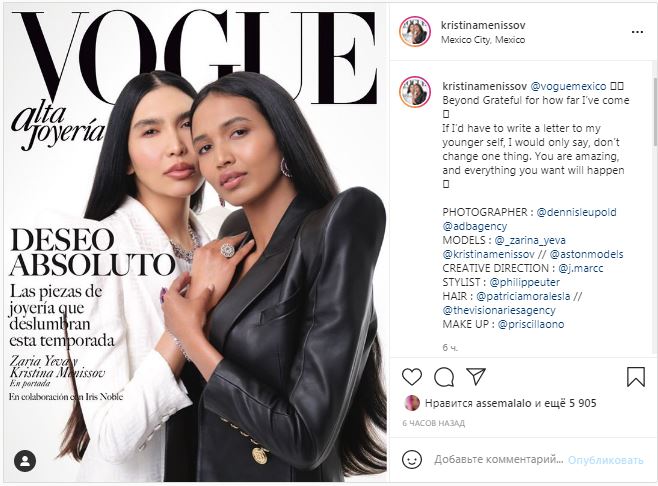
Task: Open the caption author avatar
Action: coord(415,91)
